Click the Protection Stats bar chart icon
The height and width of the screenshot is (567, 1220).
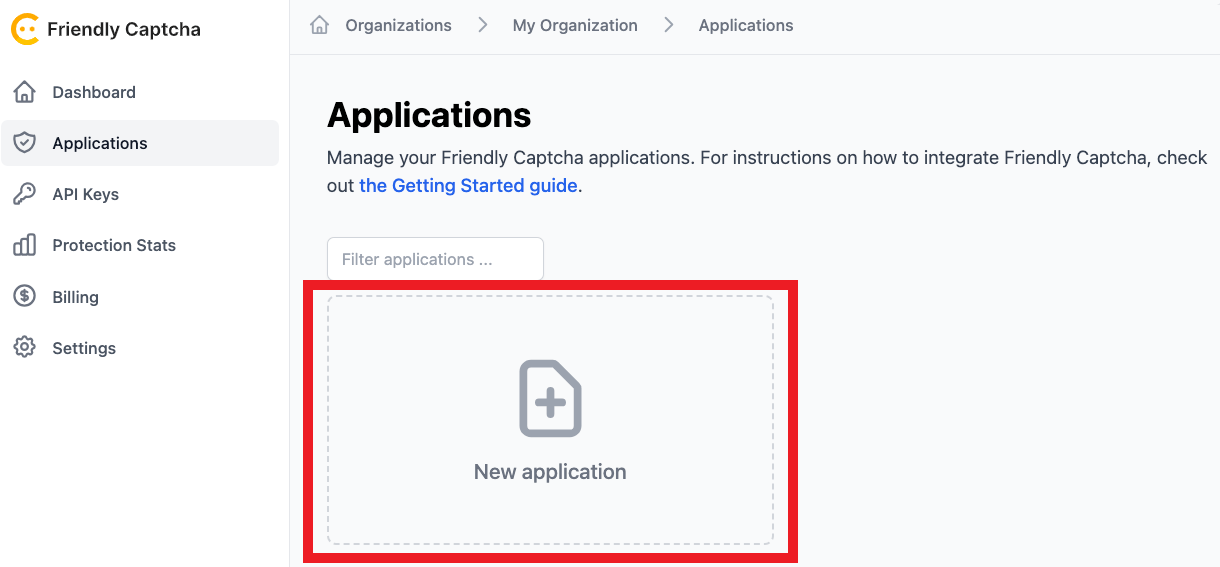(x=24, y=245)
